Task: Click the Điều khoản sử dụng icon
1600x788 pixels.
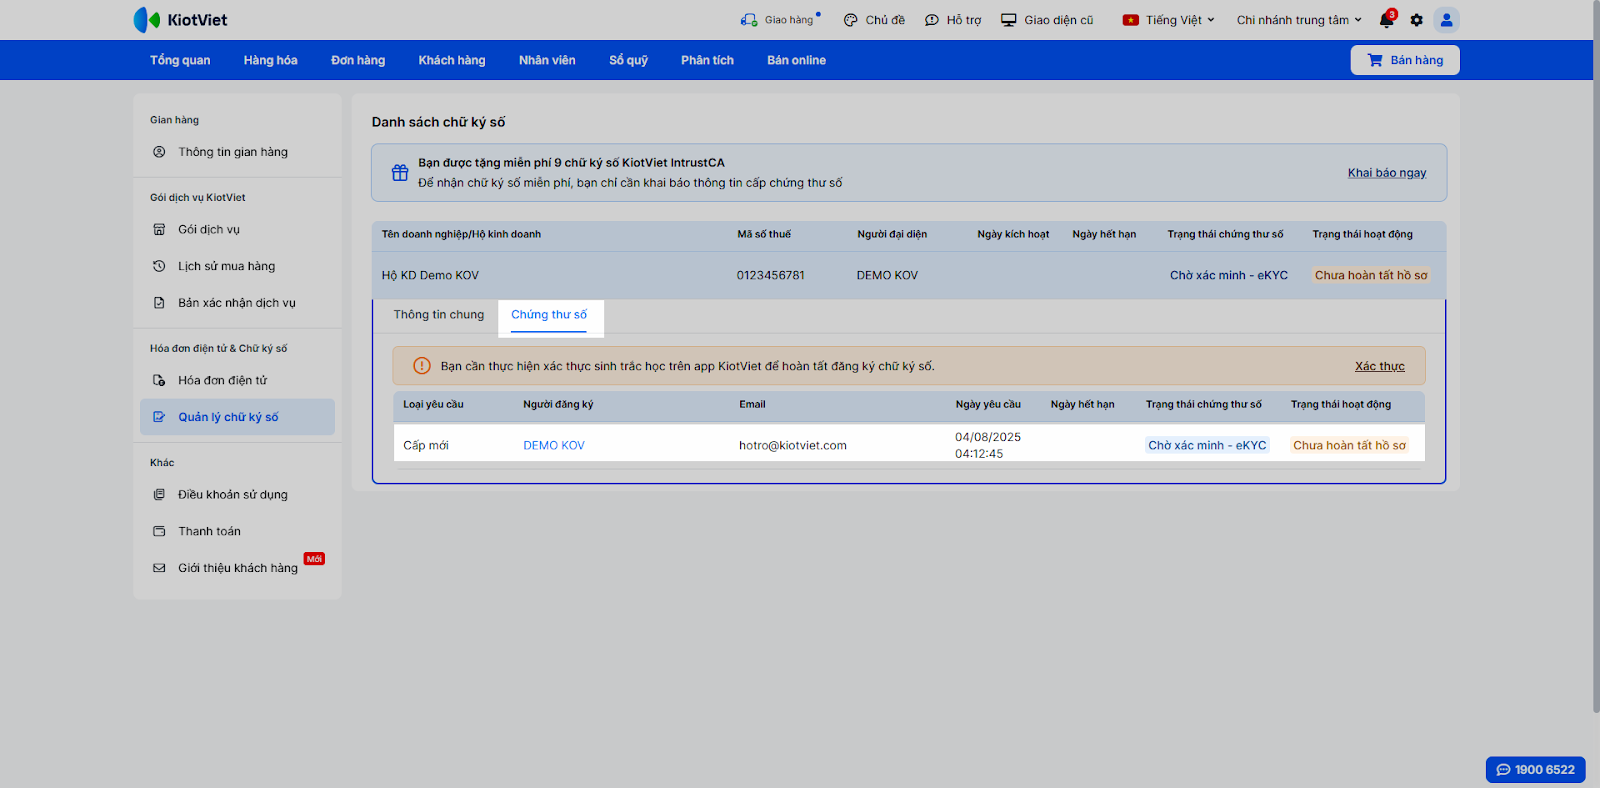Action: coord(159,494)
